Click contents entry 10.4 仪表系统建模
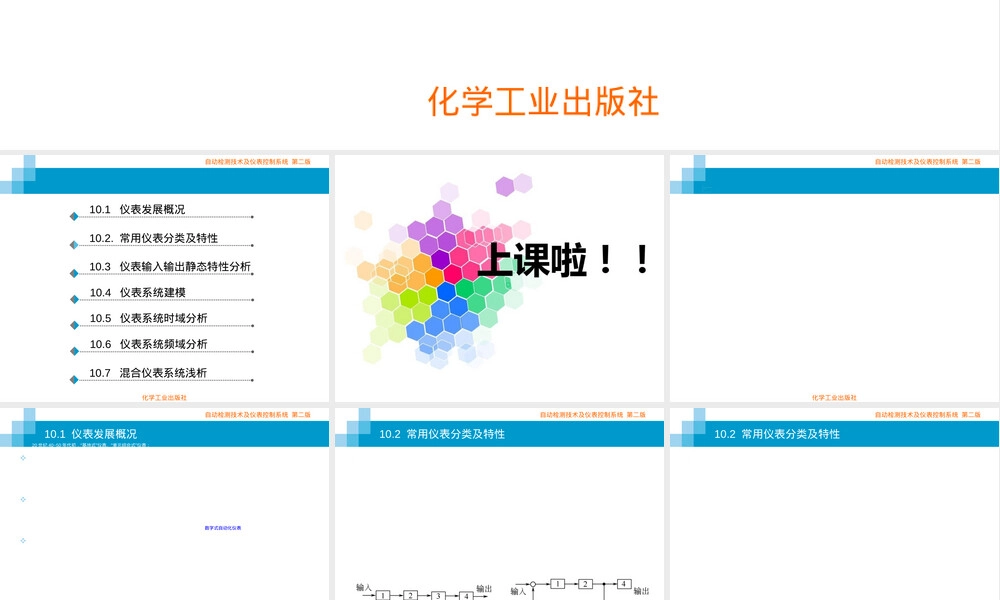 click(138, 293)
